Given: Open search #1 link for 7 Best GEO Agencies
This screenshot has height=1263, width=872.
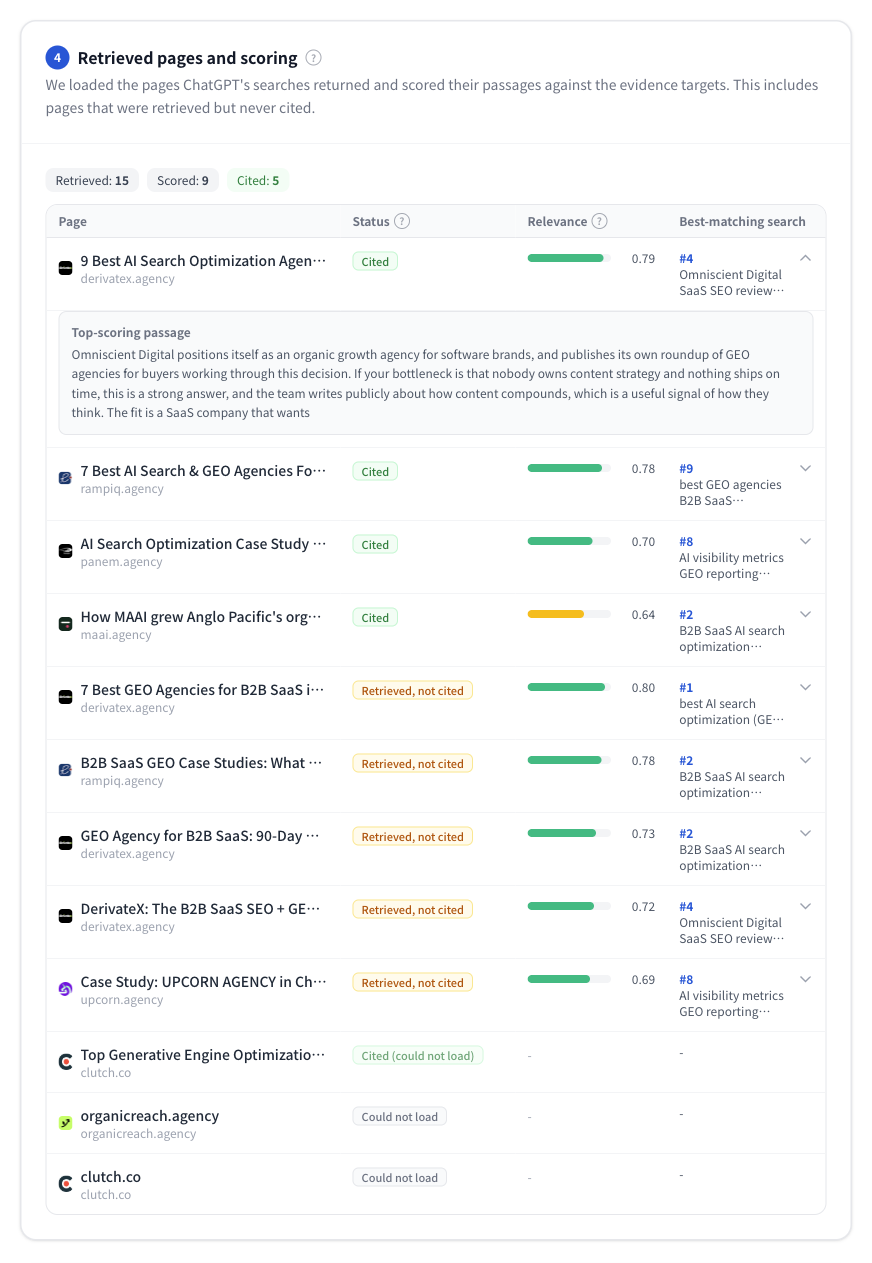Looking at the screenshot, I should pos(686,687).
